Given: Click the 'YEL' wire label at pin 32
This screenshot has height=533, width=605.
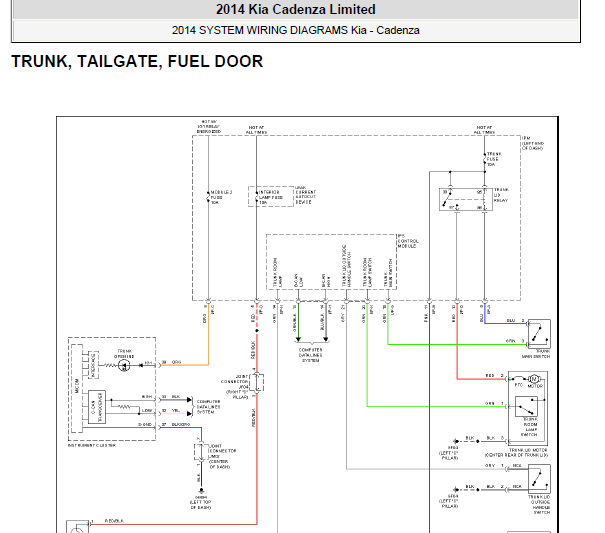Looking at the screenshot, I should point(176,410).
